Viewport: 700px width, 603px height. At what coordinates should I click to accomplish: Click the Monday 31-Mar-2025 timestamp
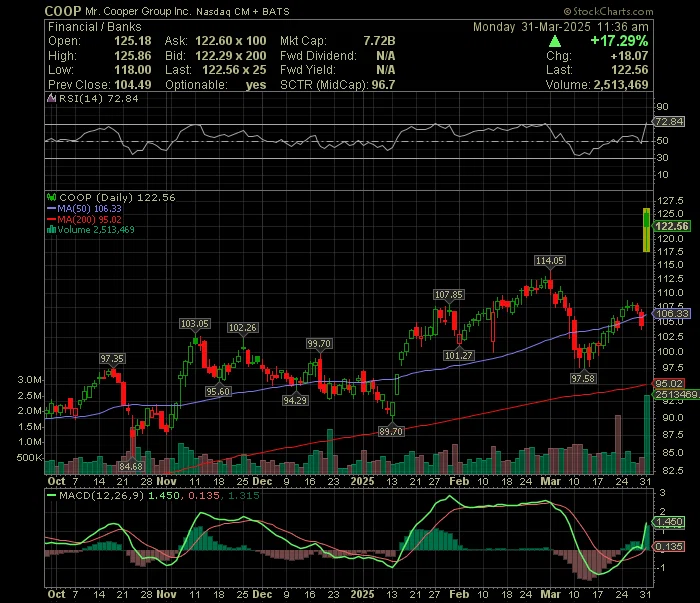[561, 27]
